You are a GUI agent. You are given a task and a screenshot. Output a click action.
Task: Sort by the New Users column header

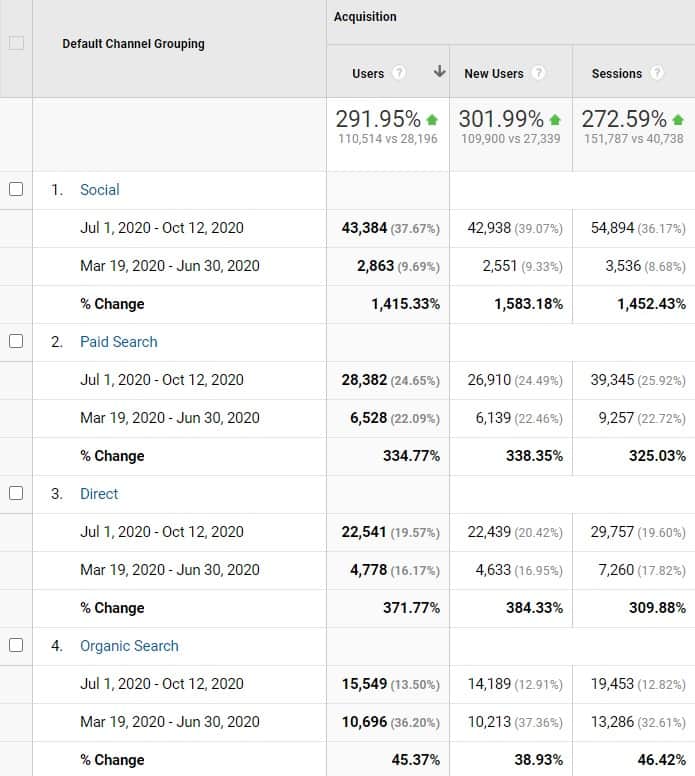tap(493, 73)
